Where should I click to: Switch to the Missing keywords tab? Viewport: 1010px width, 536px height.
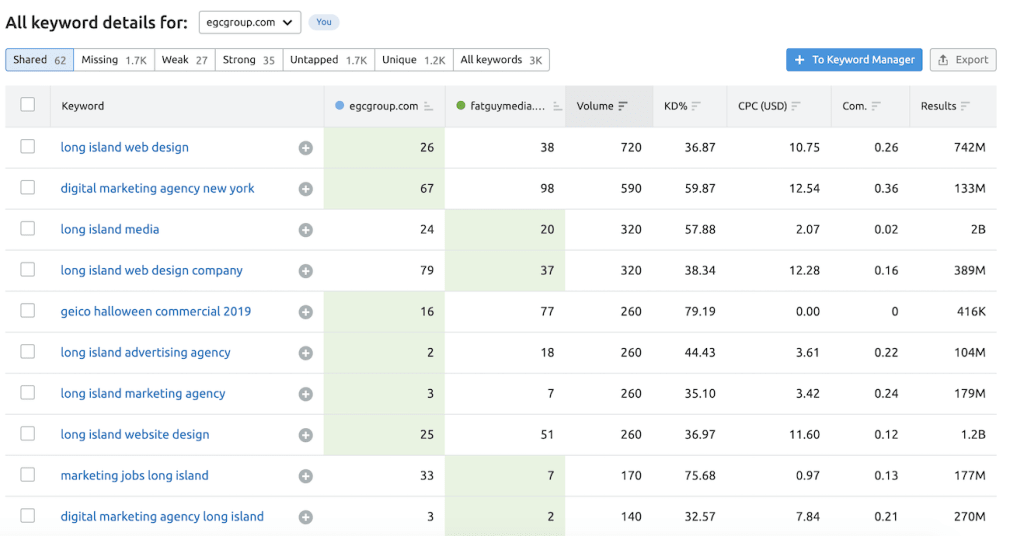[x=113, y=60]
